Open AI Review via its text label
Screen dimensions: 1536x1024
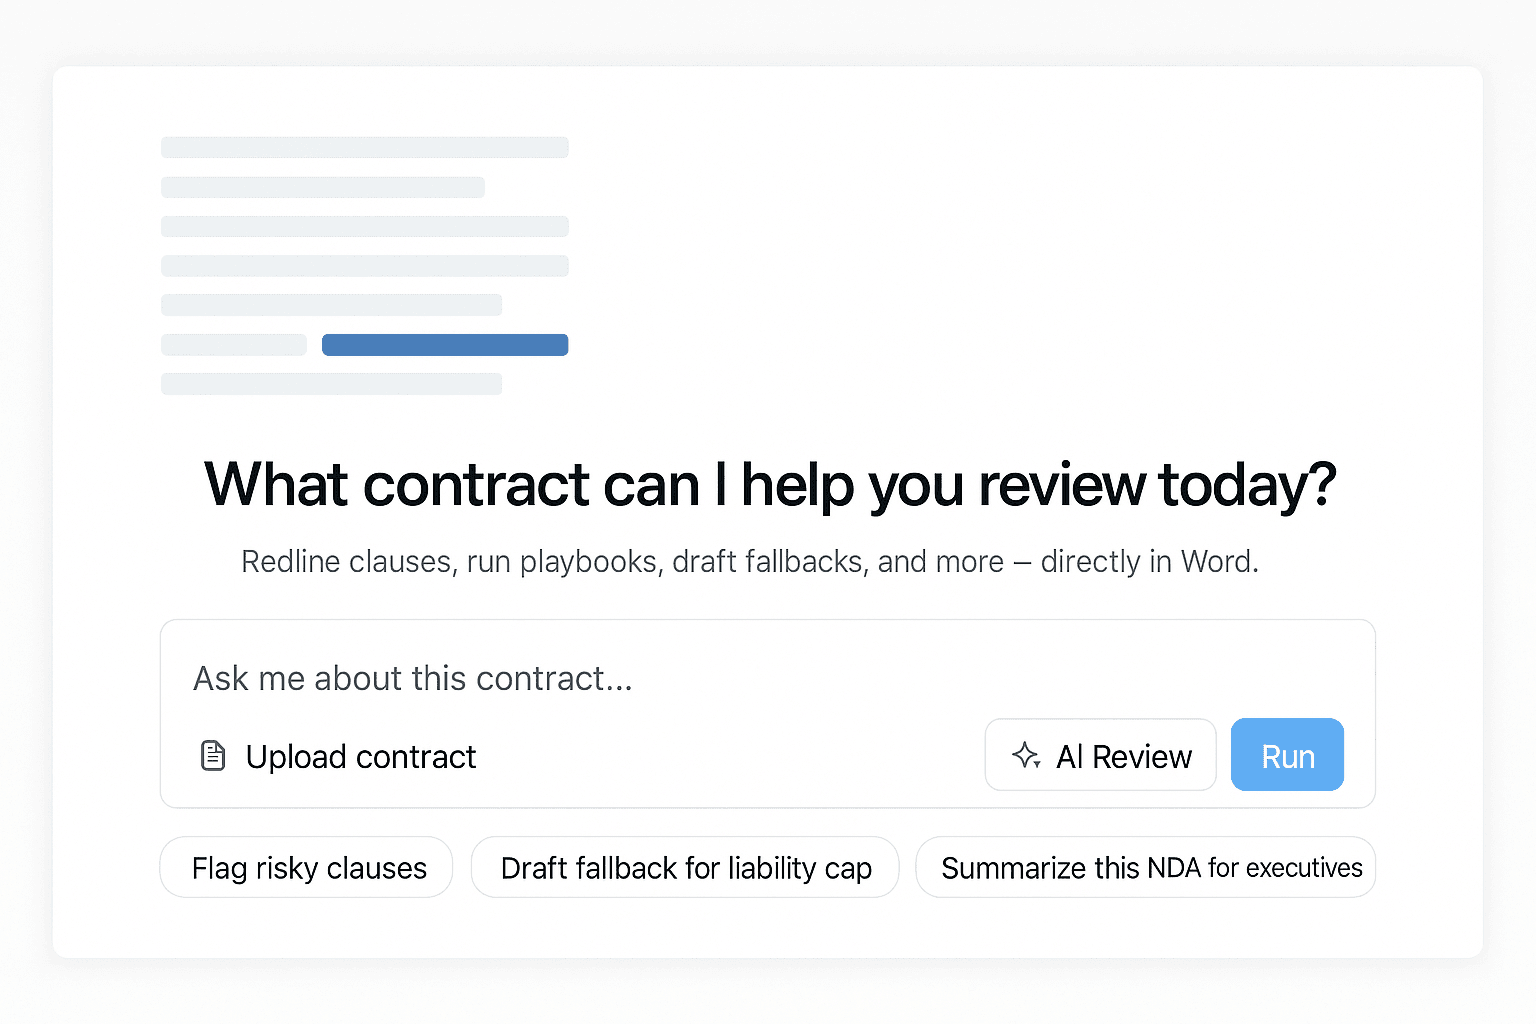1124,757
